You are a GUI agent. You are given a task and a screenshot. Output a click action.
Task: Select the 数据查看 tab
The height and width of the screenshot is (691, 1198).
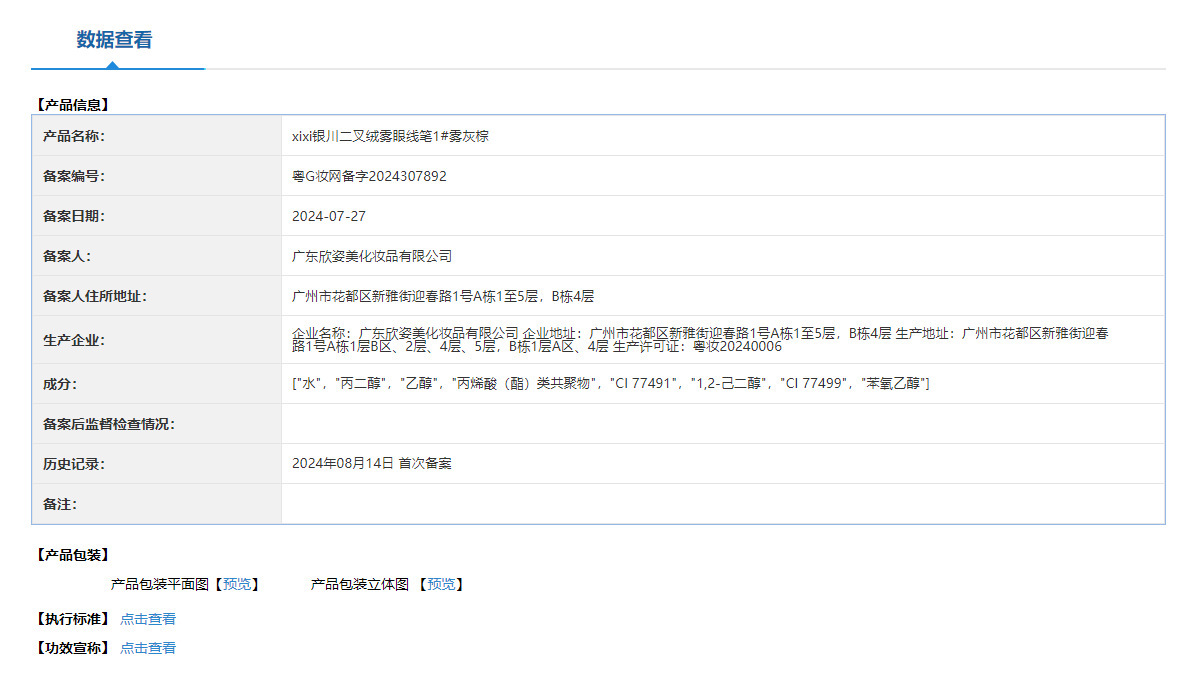[x=115, y=40]
